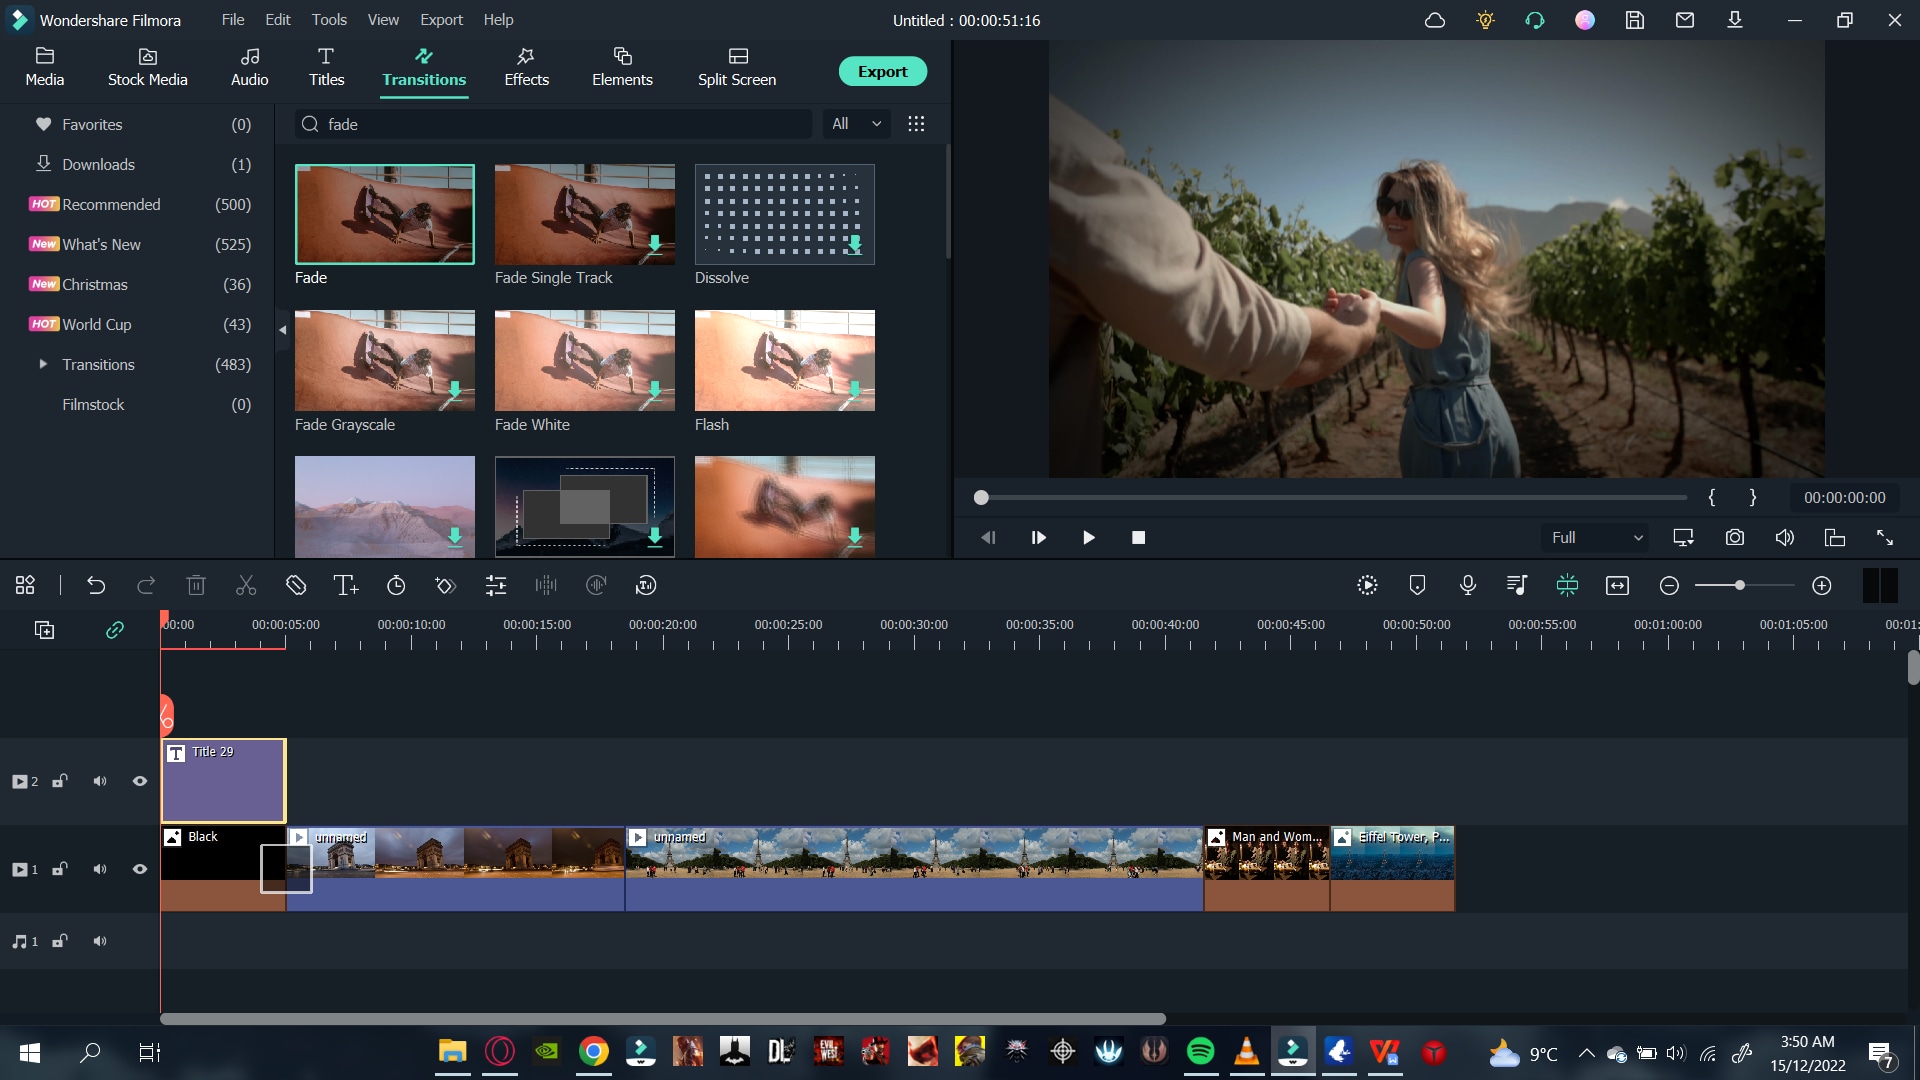Toggle visibility eye on track 1
The width and height of the screenshot is (1920, 1080).
(140, 868)
